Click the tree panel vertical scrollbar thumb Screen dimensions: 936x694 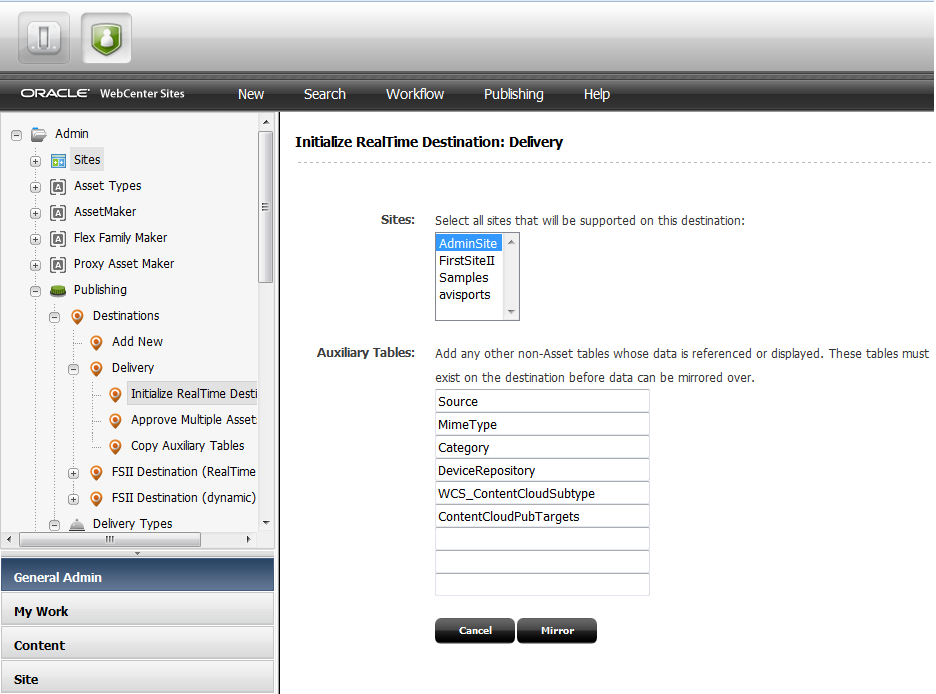click(x=266, y=207)
